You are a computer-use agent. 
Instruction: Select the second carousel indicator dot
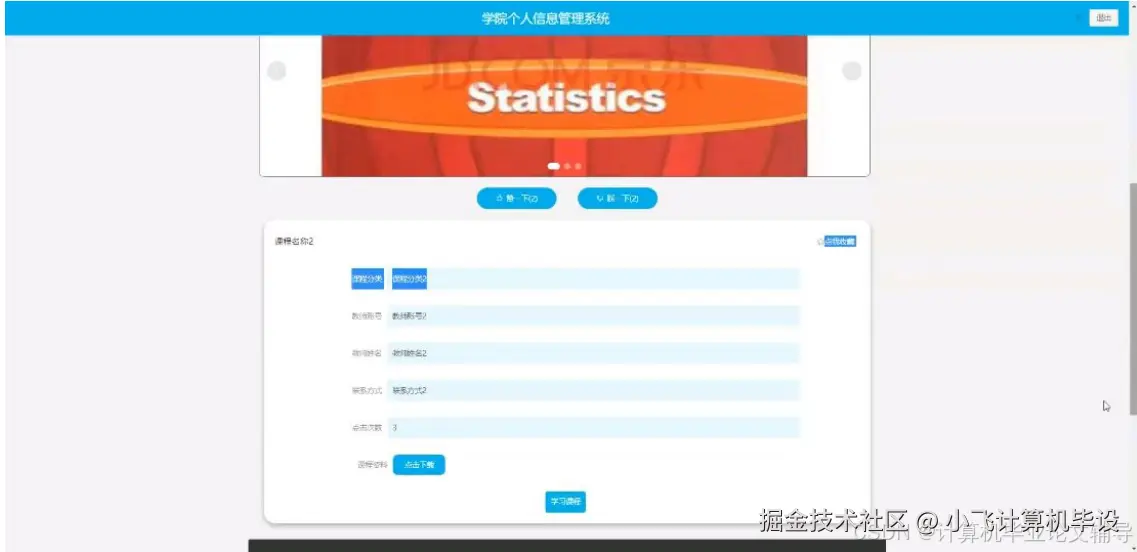568,166
